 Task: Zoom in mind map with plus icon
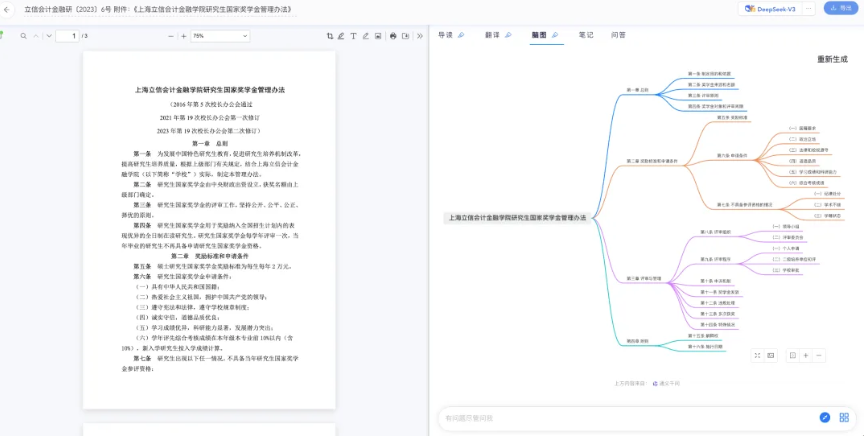coord(807,355)
